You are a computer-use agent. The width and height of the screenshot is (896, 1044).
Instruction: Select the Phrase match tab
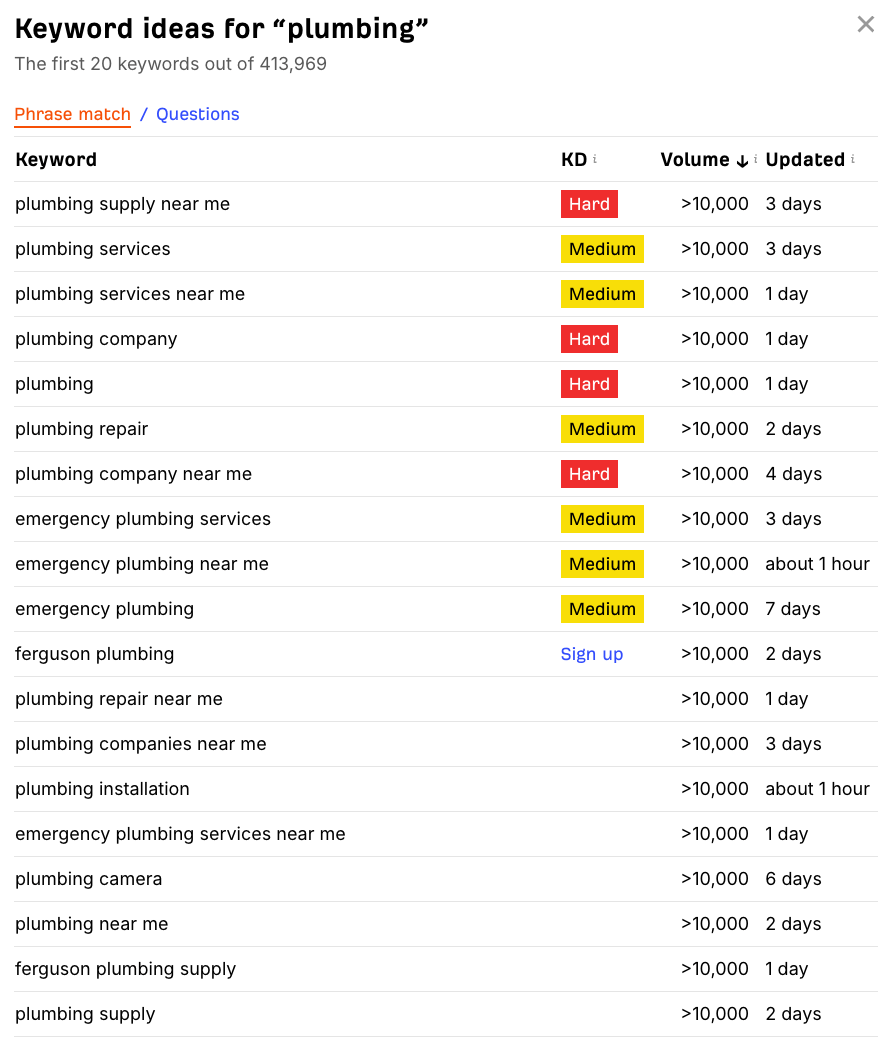click(x=72, y=114)
